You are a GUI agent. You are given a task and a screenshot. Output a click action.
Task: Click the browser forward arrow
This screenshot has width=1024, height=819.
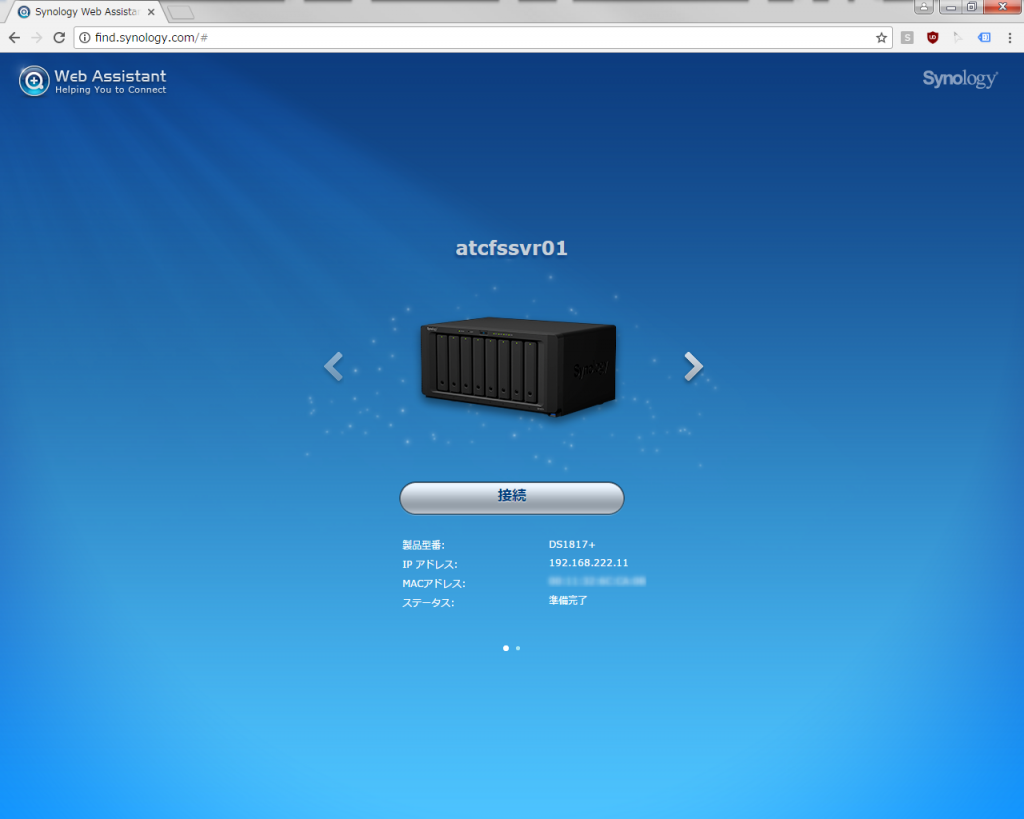click(37, 38)
